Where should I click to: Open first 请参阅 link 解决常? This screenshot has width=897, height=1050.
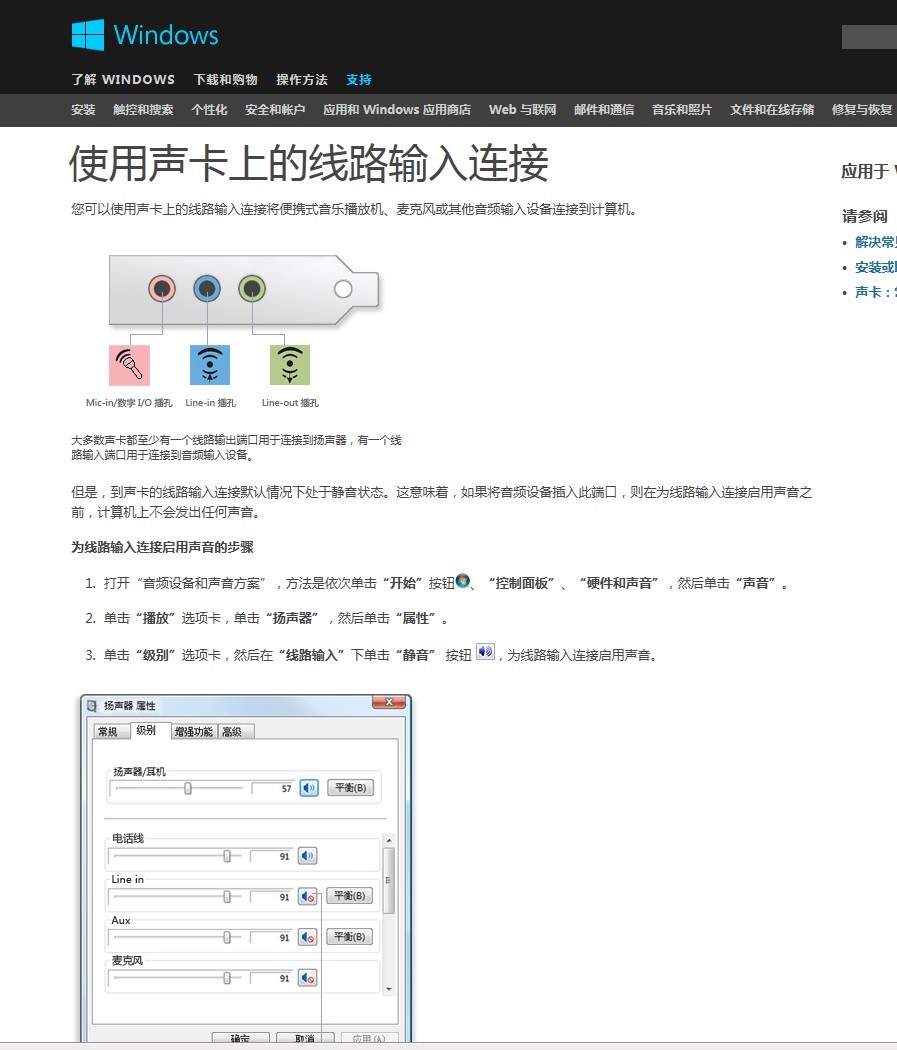point(876,242)
